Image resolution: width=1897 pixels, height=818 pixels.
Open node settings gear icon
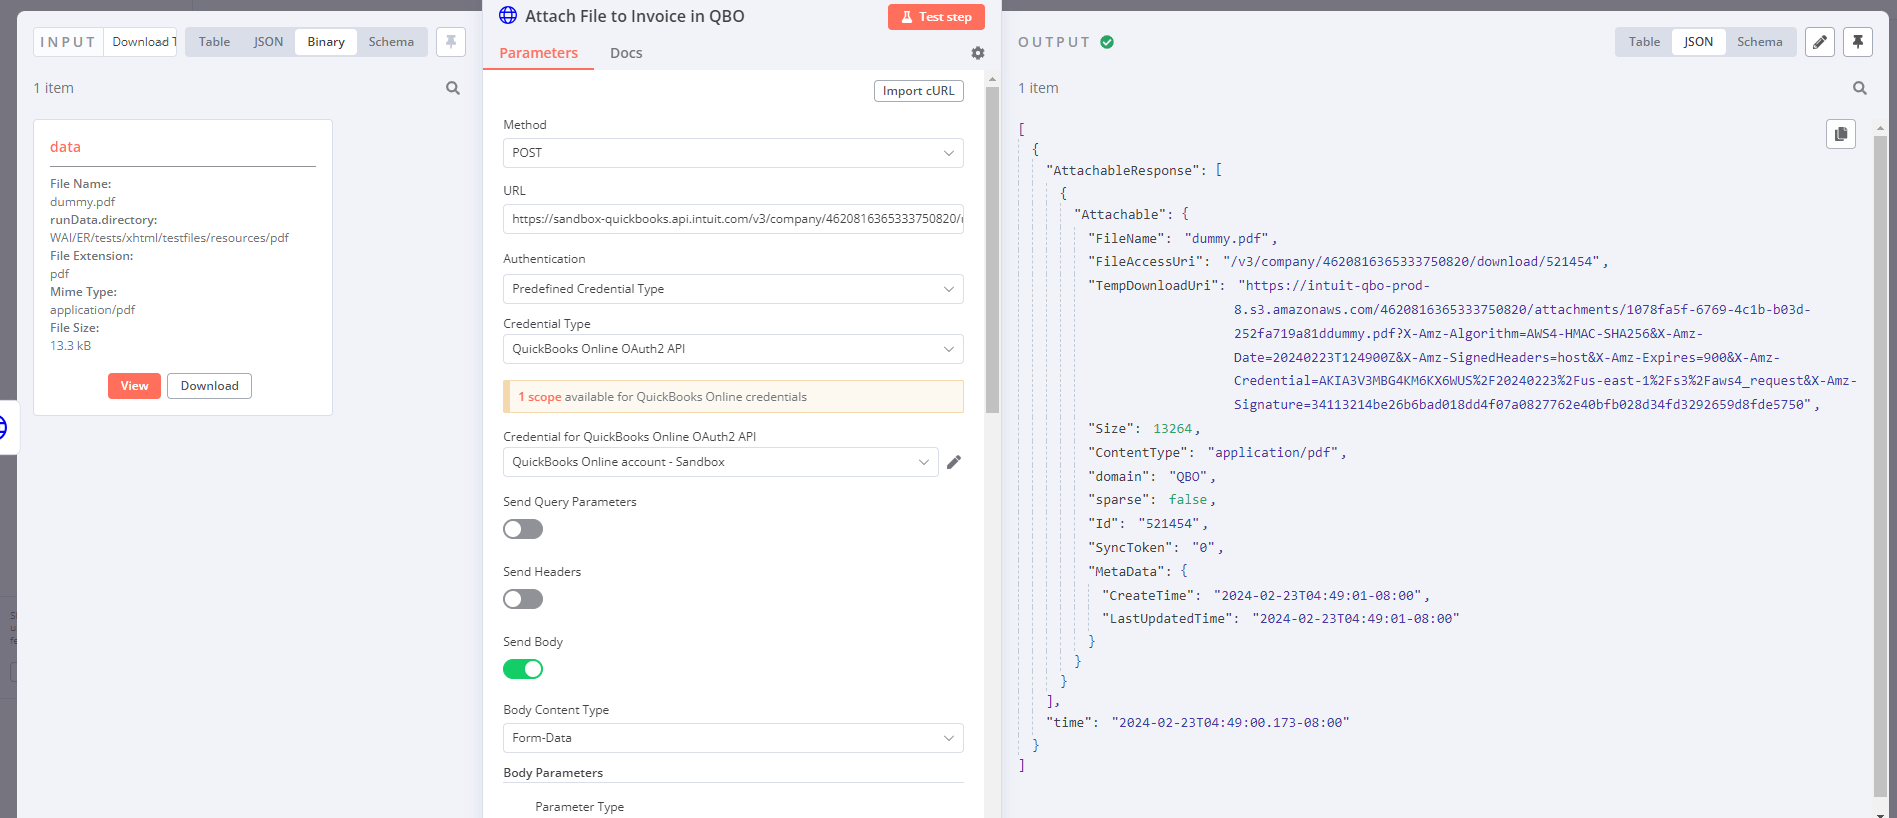978,53
